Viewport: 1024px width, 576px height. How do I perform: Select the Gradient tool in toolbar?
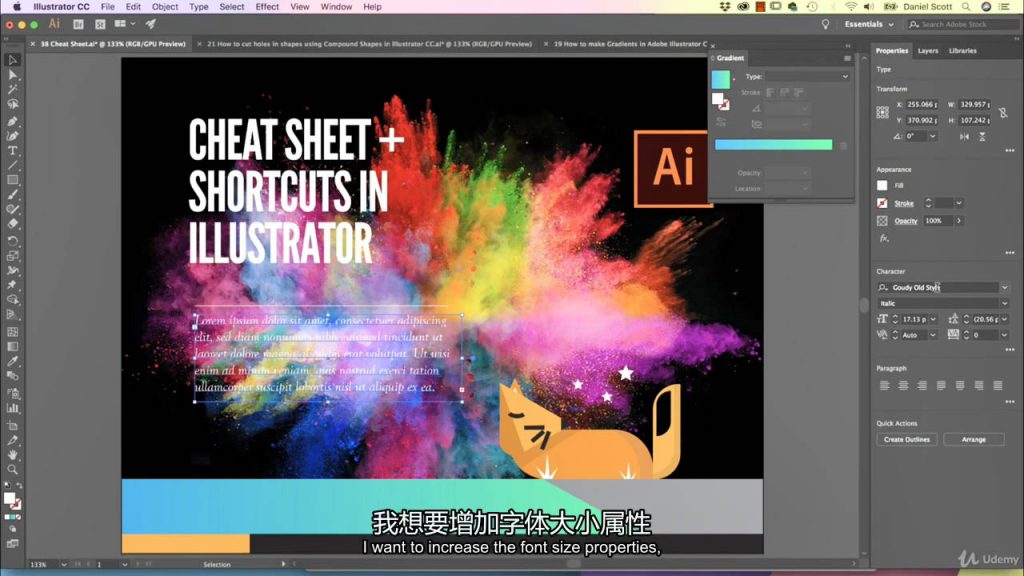[12, 347]
